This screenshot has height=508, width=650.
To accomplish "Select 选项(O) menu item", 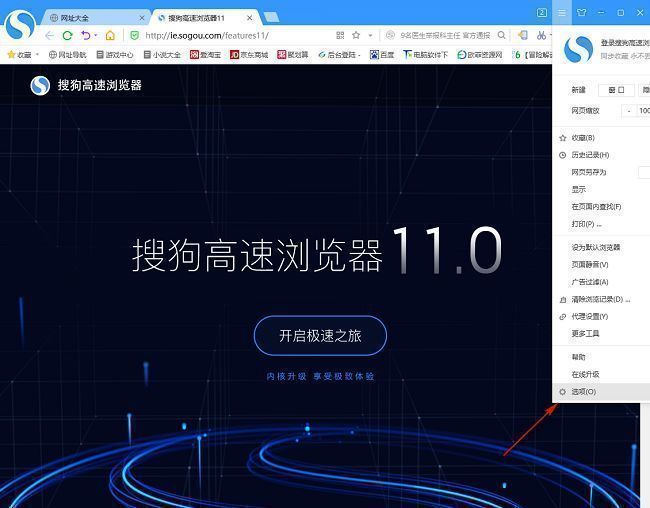I will pos(601,391).
